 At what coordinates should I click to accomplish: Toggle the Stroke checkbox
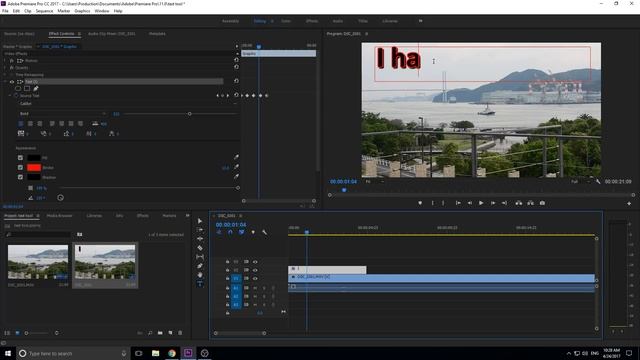pos(20,167)
